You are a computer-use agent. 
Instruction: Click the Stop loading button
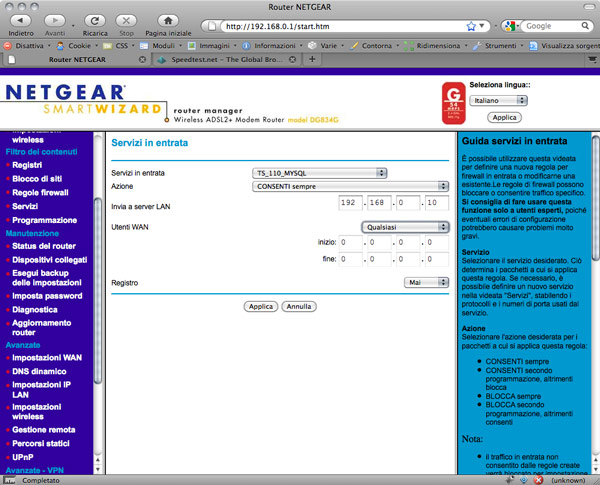click(126, 21)
